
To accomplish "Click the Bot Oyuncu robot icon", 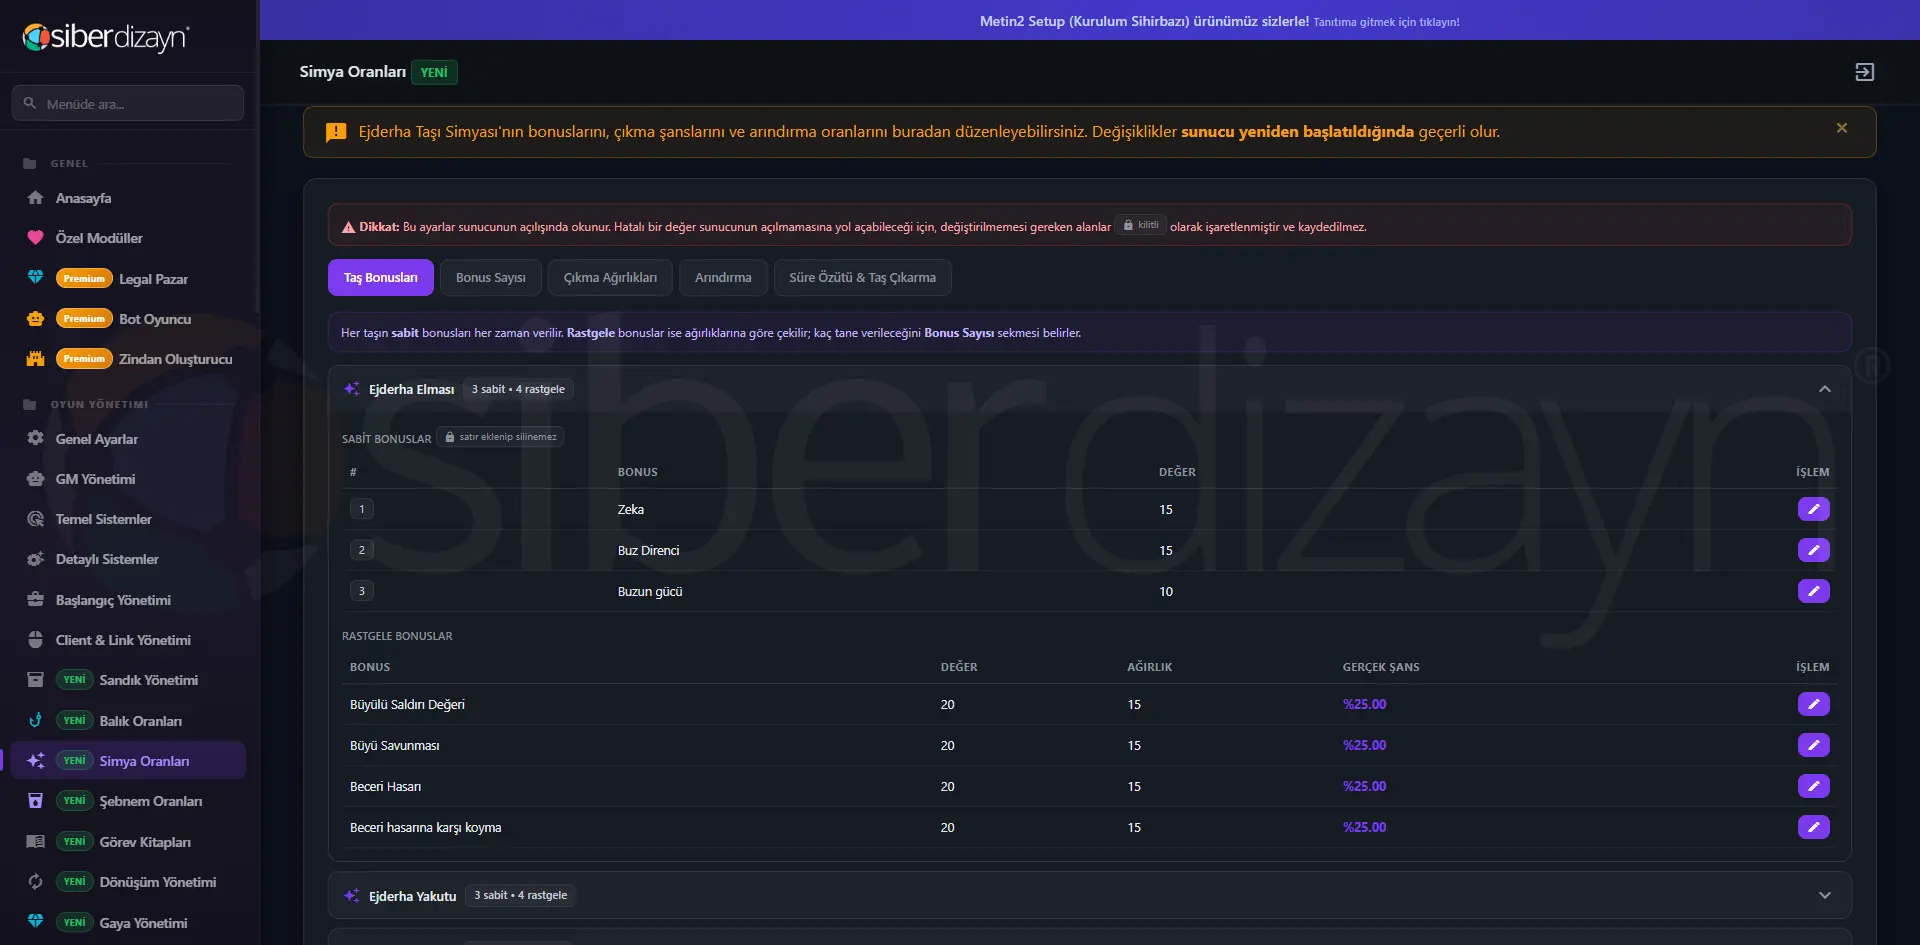I will click(x=35, y=319).
